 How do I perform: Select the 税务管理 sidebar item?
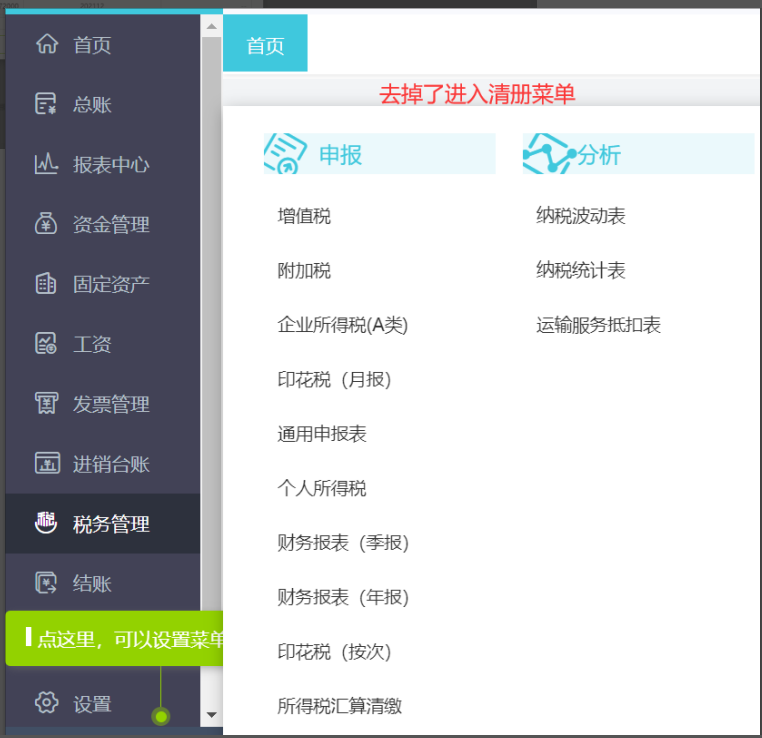tap(103, 523)
